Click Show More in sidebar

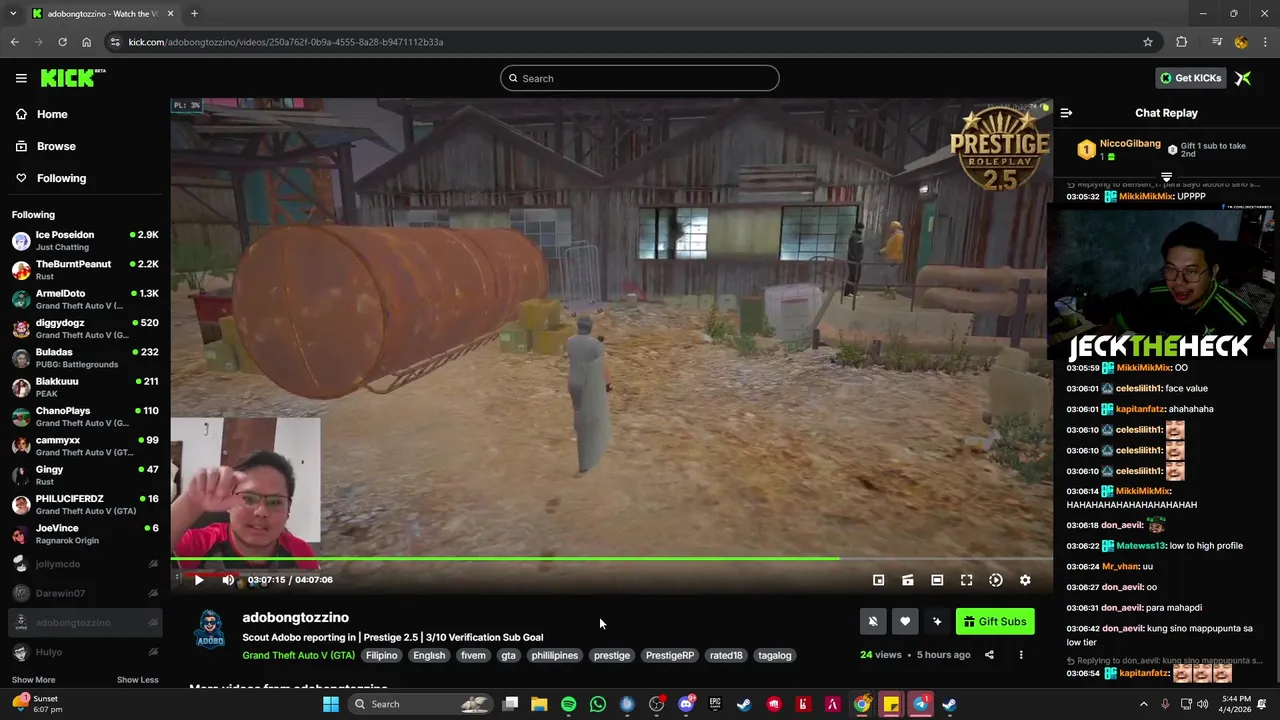pos(33,680)
